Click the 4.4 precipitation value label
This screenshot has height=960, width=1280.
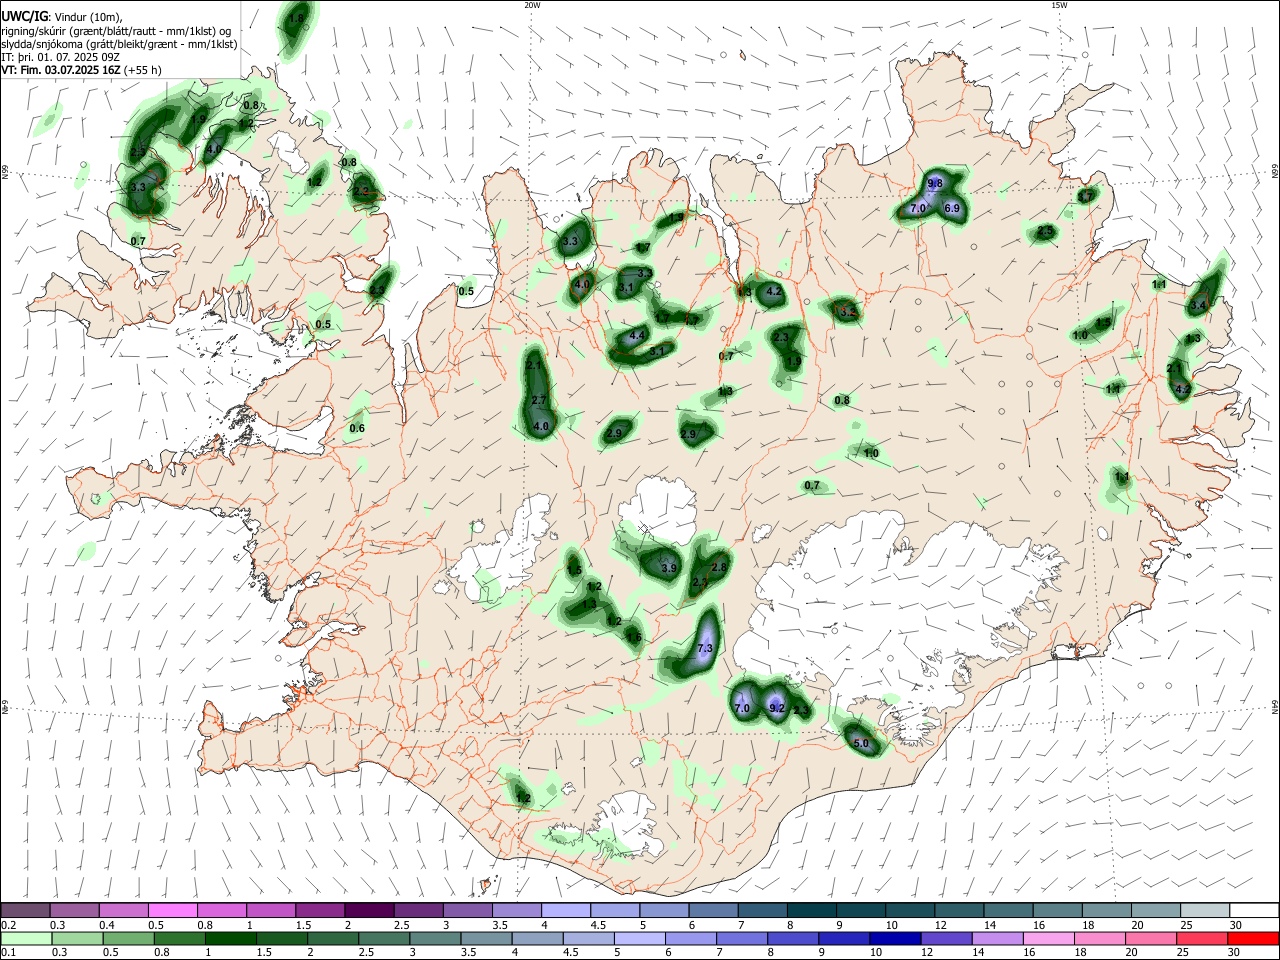(637, 336)
